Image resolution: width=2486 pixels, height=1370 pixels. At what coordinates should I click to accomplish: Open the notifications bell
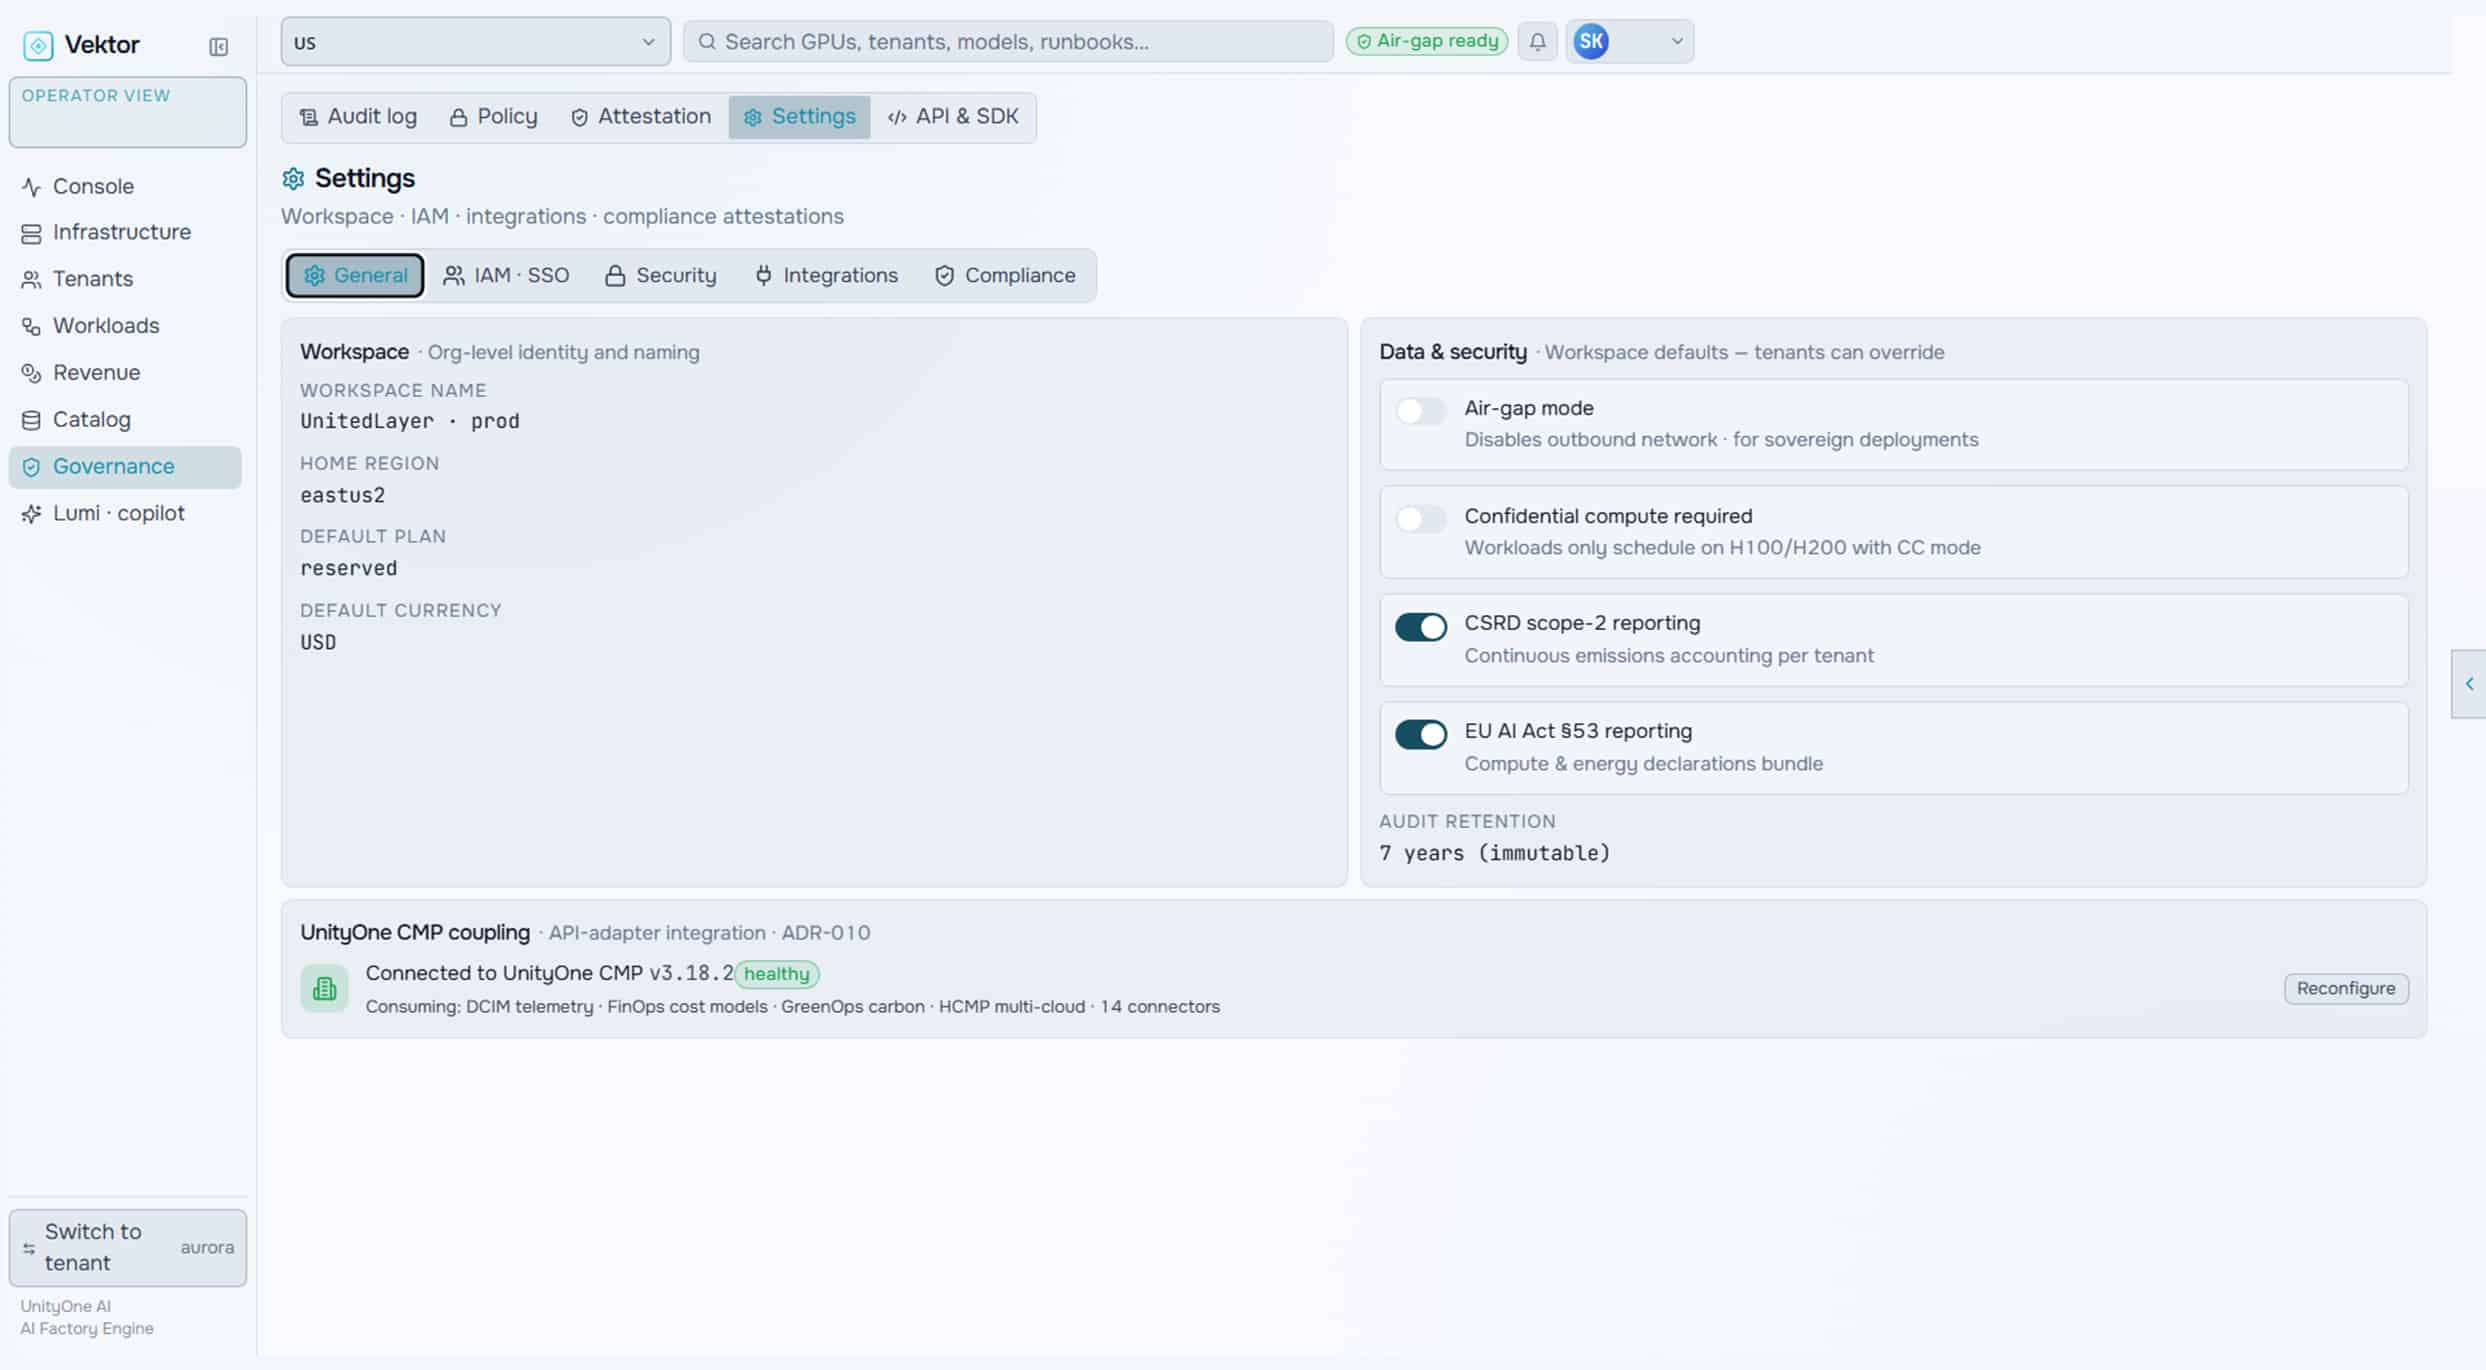[x=1537, y=42]
